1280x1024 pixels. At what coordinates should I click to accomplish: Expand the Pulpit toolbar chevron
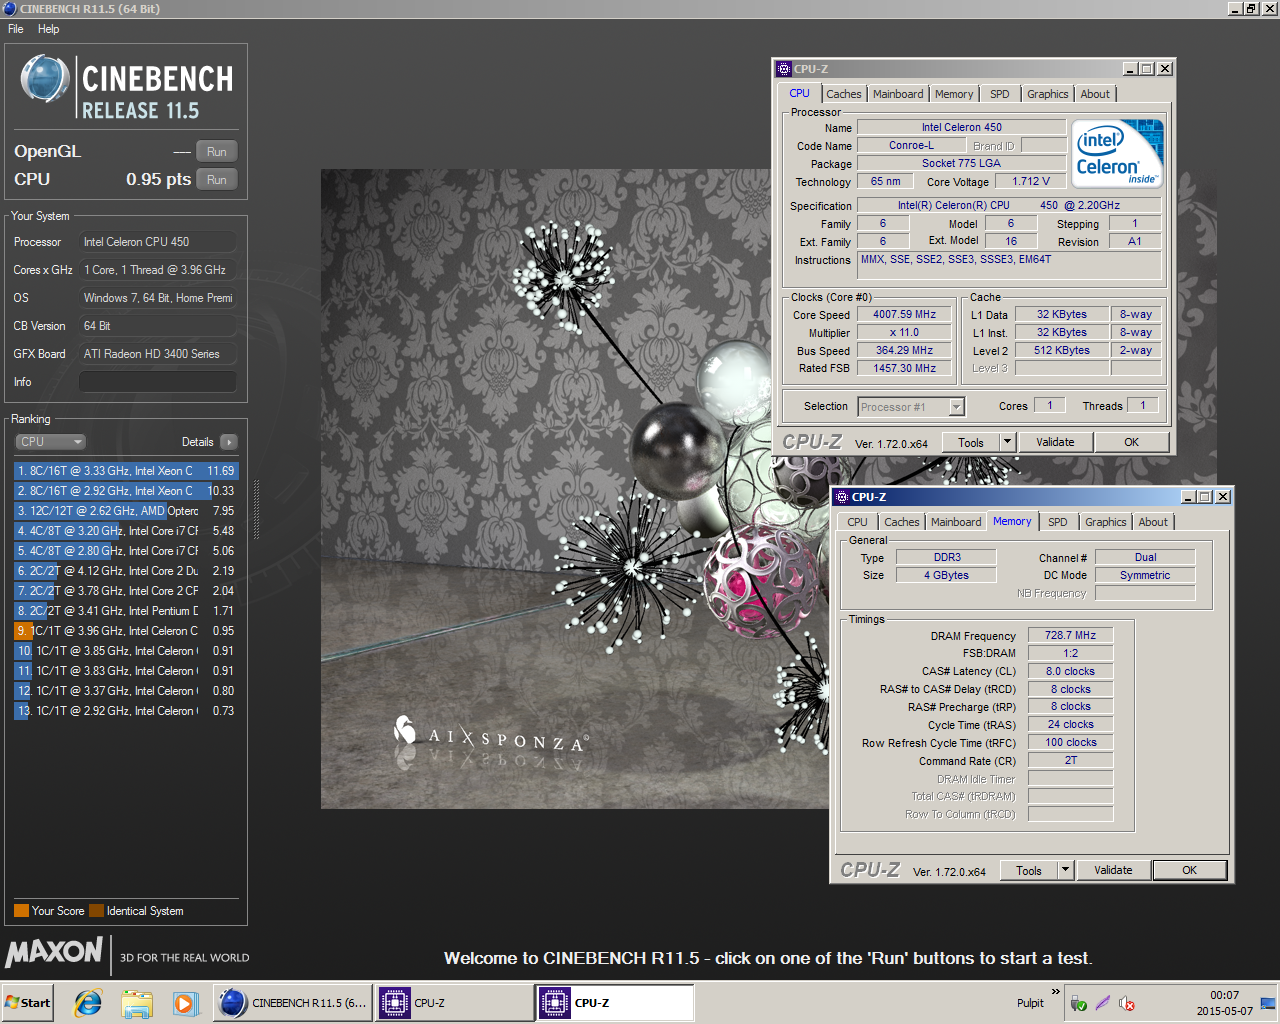1055,992
